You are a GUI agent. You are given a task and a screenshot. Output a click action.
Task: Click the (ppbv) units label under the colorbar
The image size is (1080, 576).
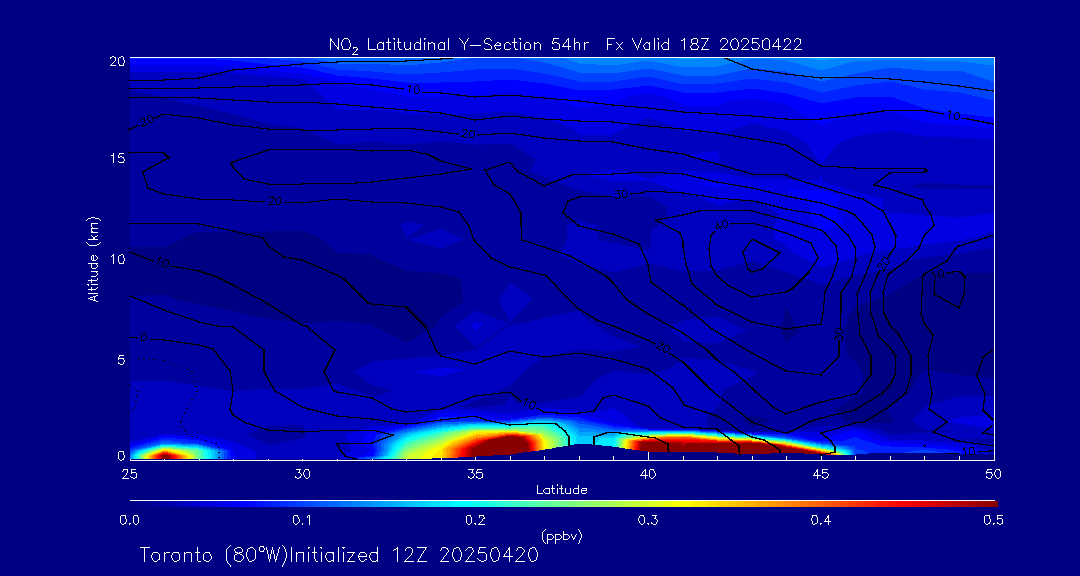[561, 536]
